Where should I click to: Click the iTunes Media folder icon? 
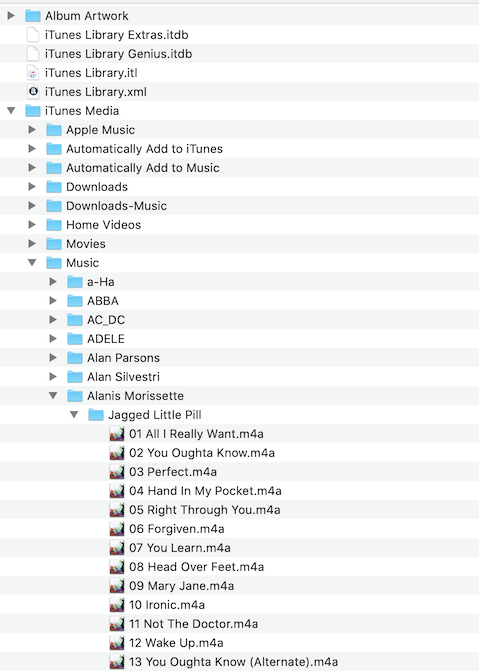click(x=33, y=111)
